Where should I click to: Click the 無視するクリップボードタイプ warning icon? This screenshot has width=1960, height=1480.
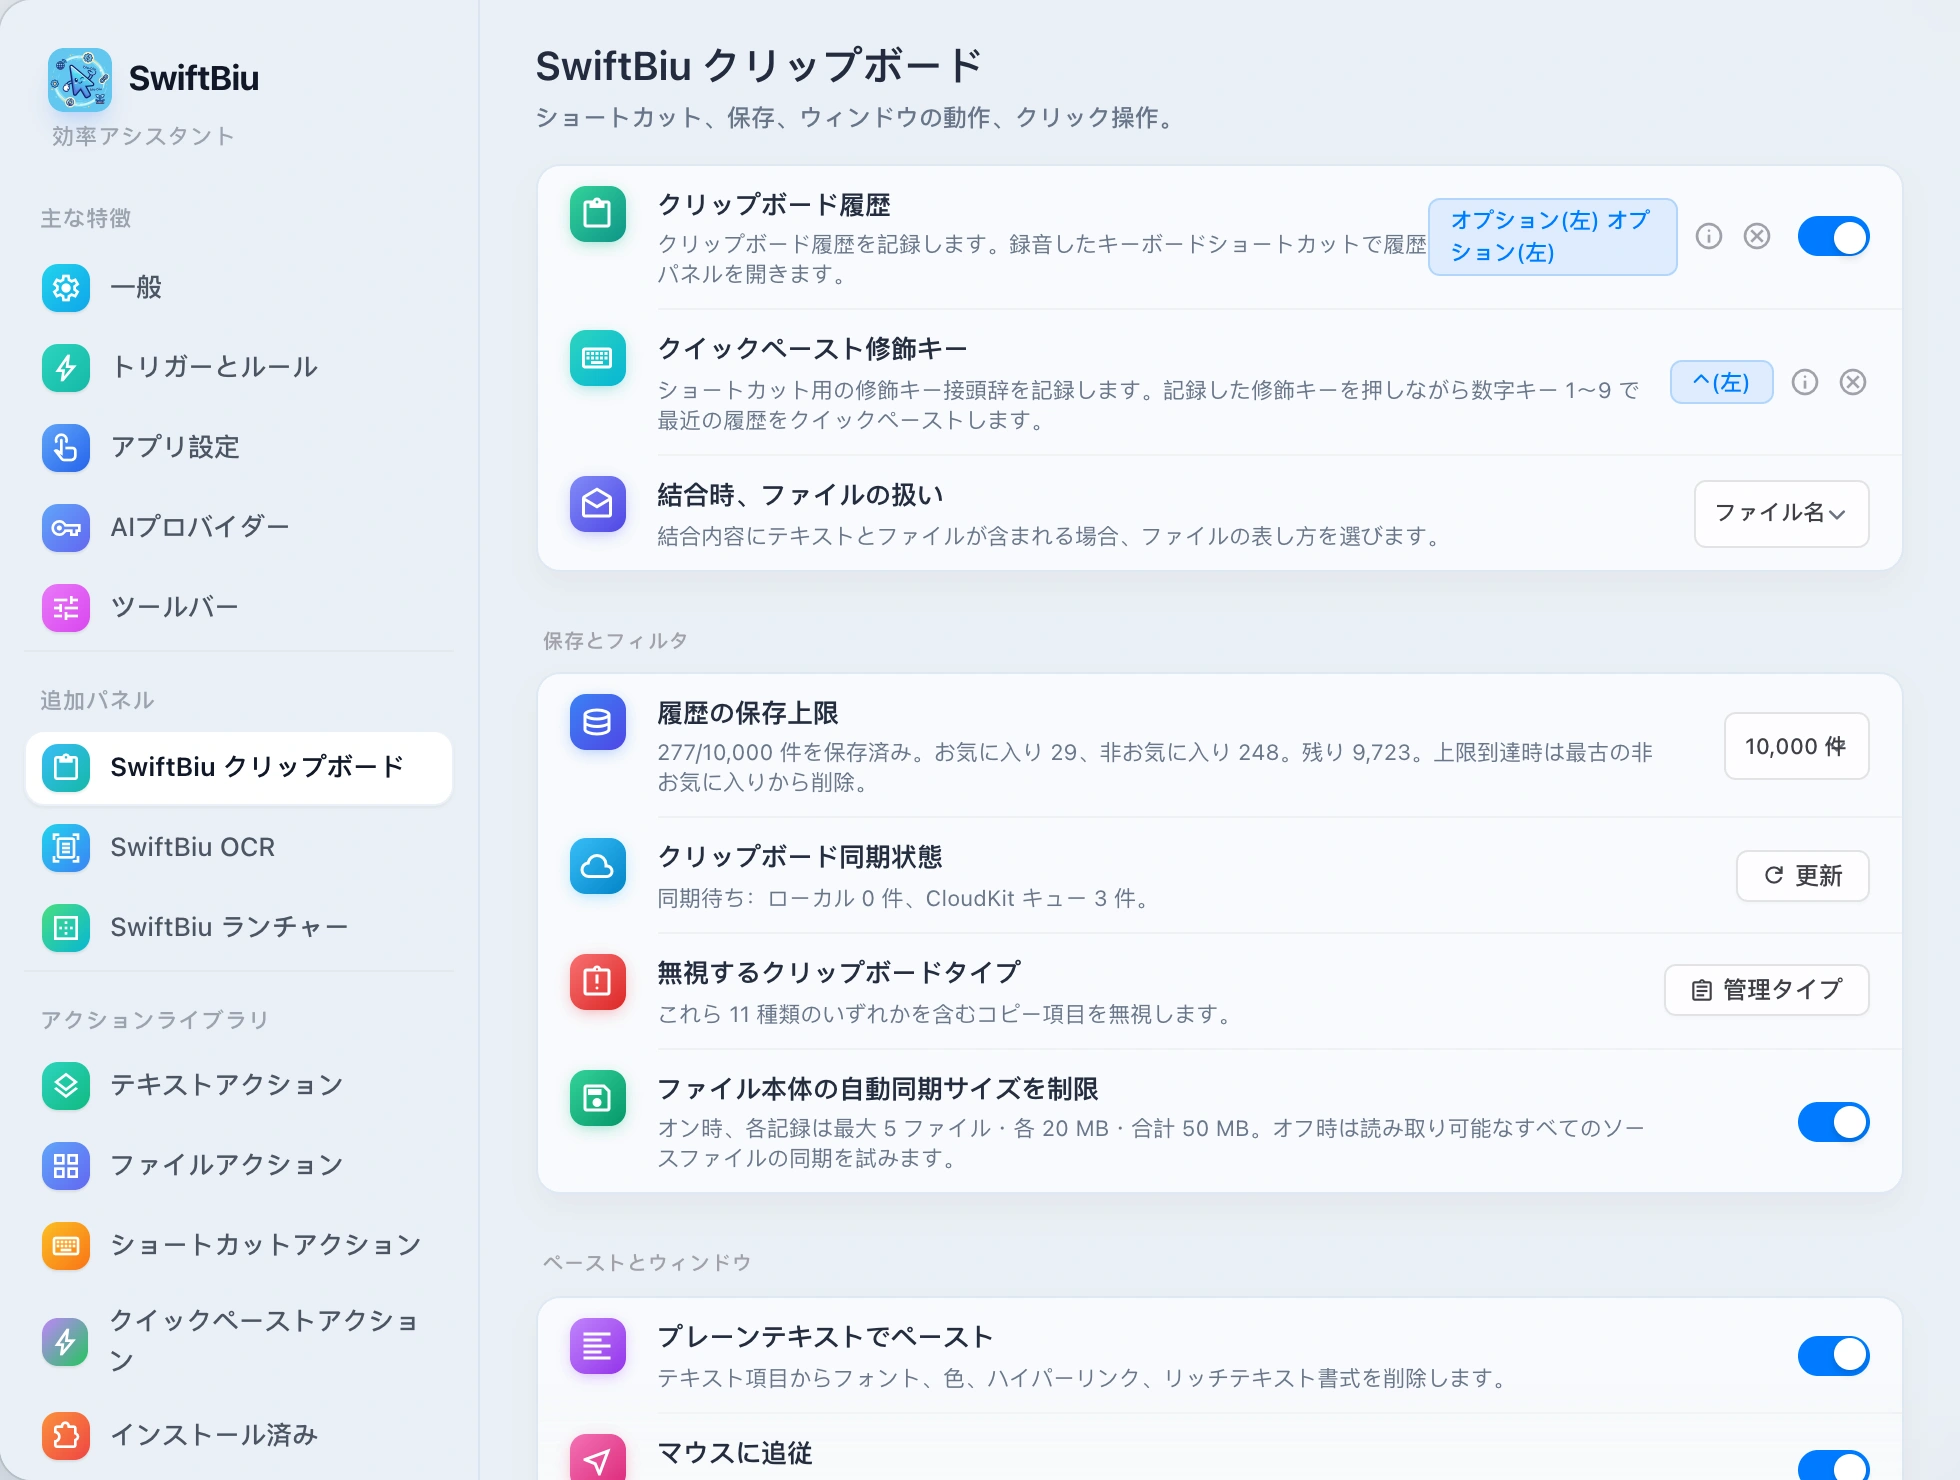pyautogui.click(x=598, y=982)
